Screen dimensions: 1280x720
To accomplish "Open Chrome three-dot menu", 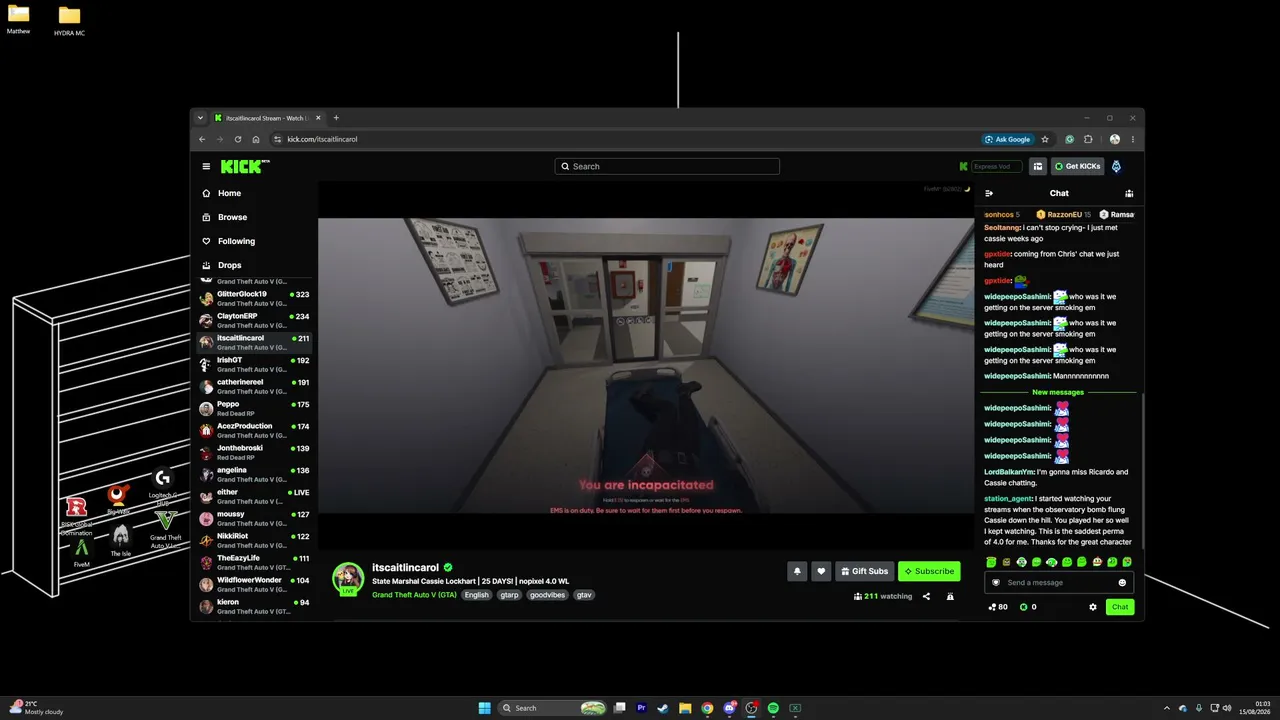I will 1133,139.
